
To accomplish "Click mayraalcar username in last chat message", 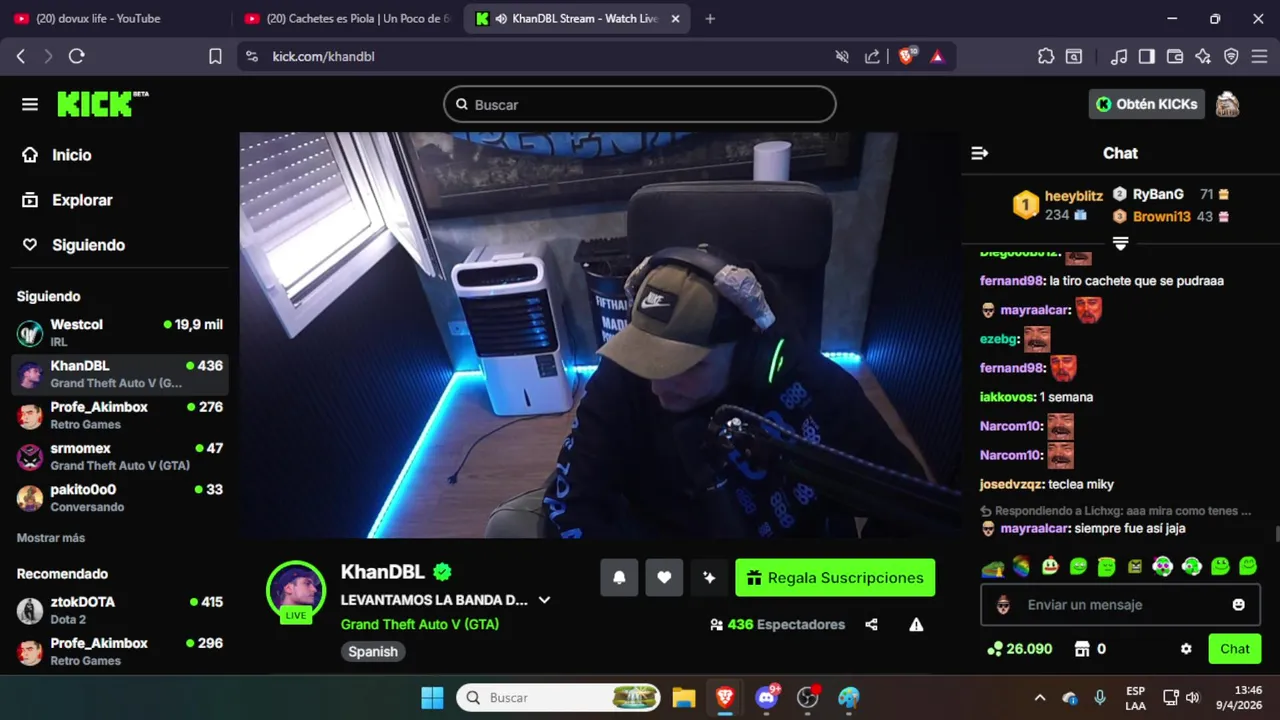I will pyautogui.click(x=1035, y=528).
